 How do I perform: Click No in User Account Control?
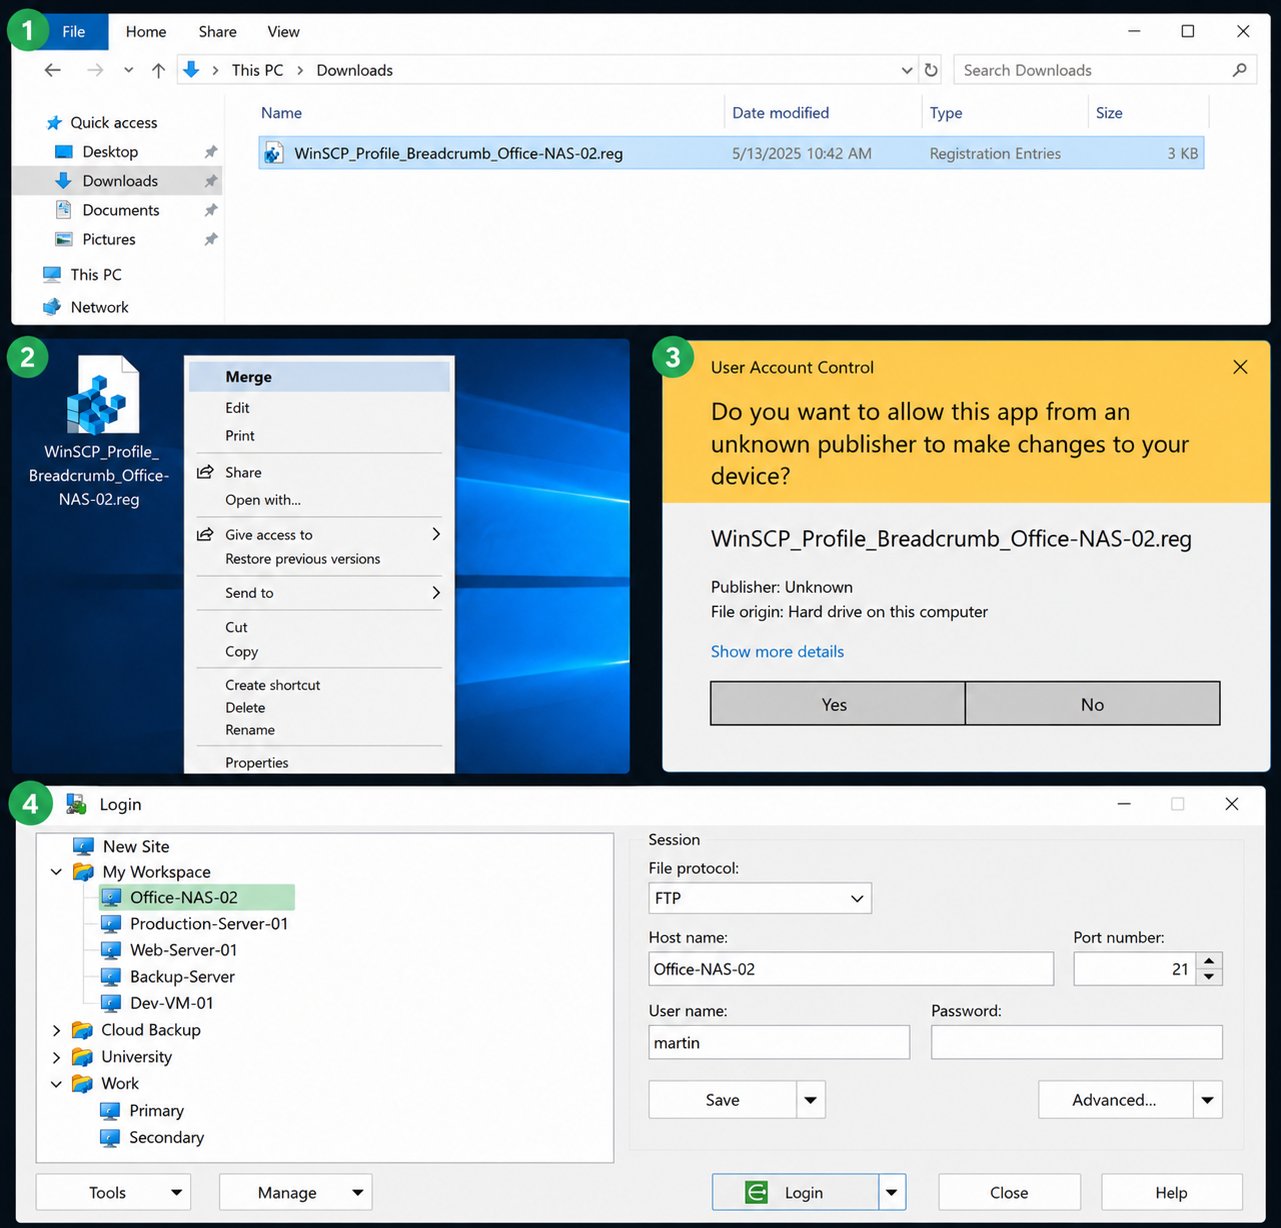tap(1092, 704)
